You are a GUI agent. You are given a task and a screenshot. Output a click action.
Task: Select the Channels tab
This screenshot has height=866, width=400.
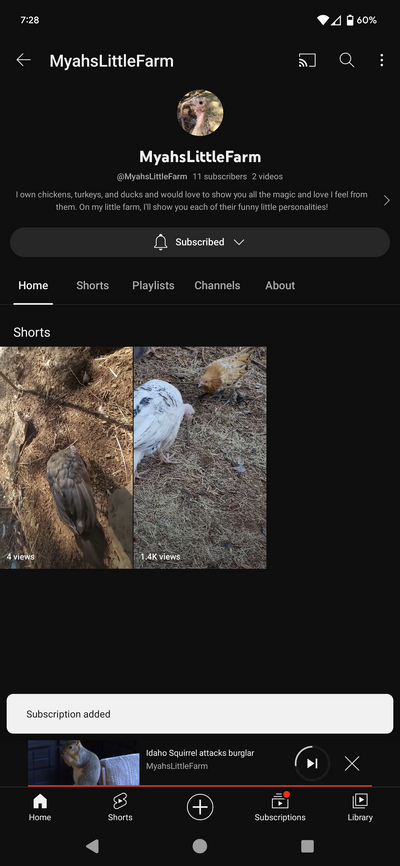click(x=217, y=286)
